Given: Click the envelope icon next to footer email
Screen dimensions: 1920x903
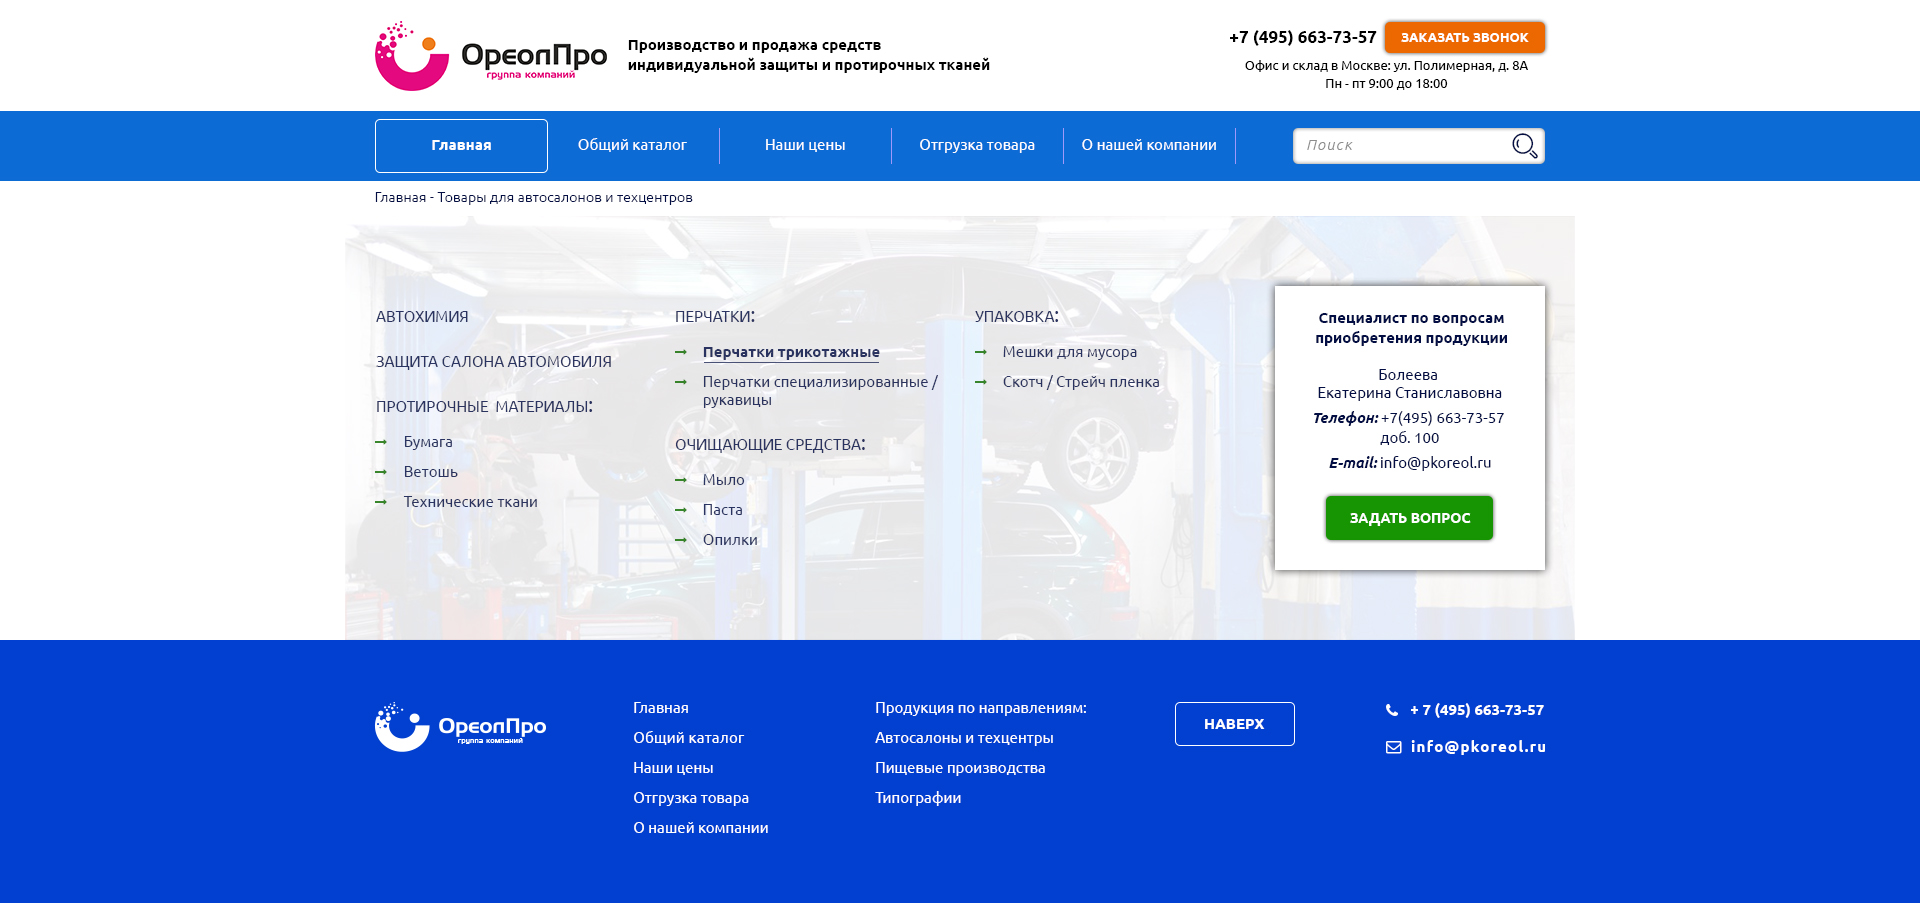Looking at the screenshot, I should click(1392, 746).
